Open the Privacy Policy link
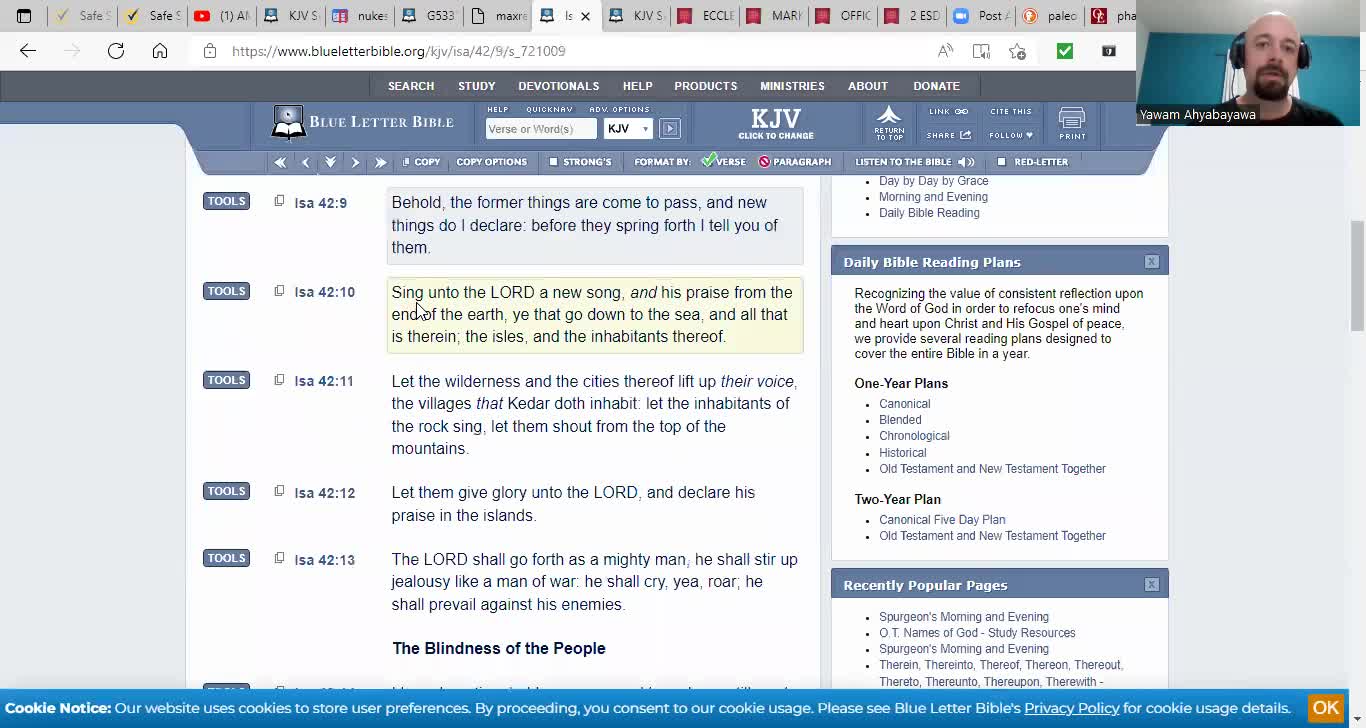This screenshot has width=1366, height=728. pyautogui.click(x=1072, y=708)
